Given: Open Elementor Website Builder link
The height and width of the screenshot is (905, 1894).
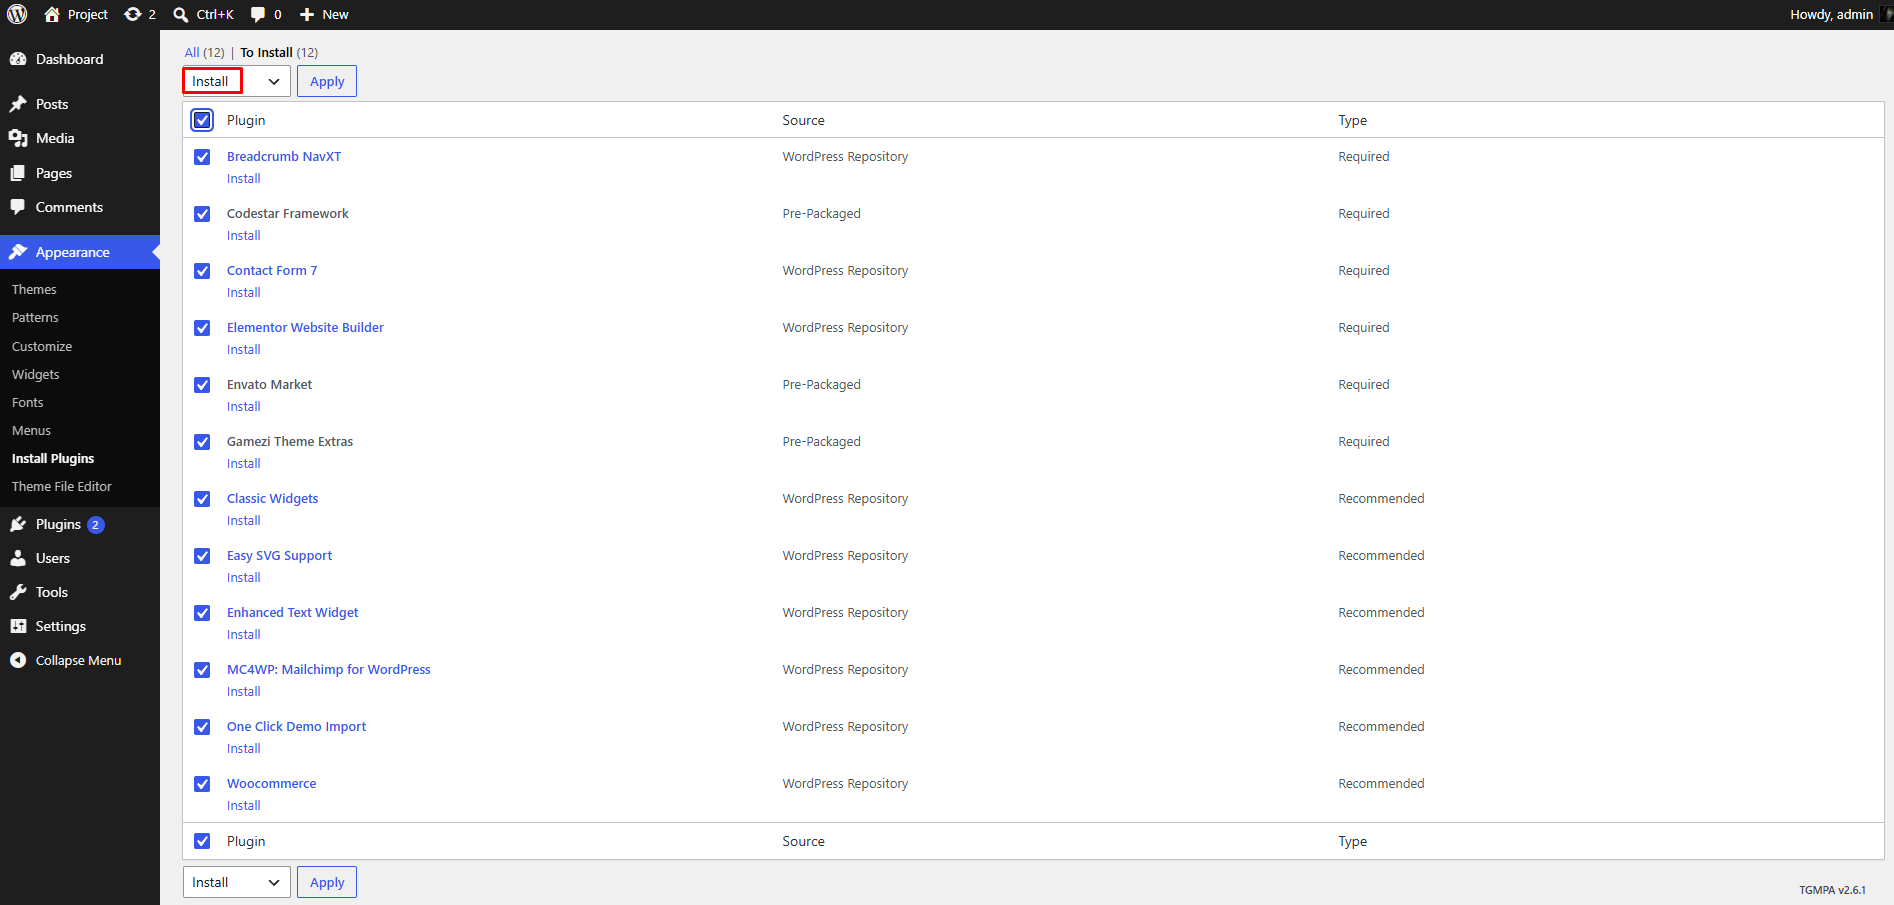Looking at the screenshot, I should [x=305, y=327].
